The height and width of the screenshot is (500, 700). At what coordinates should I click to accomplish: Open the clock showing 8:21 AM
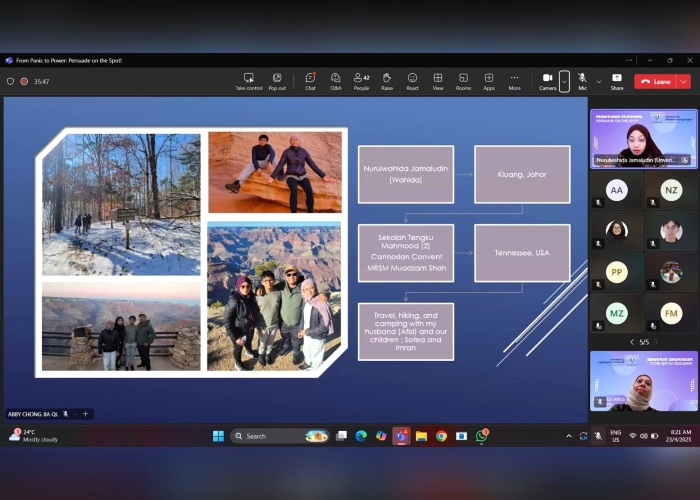click(x=679, y=436)
